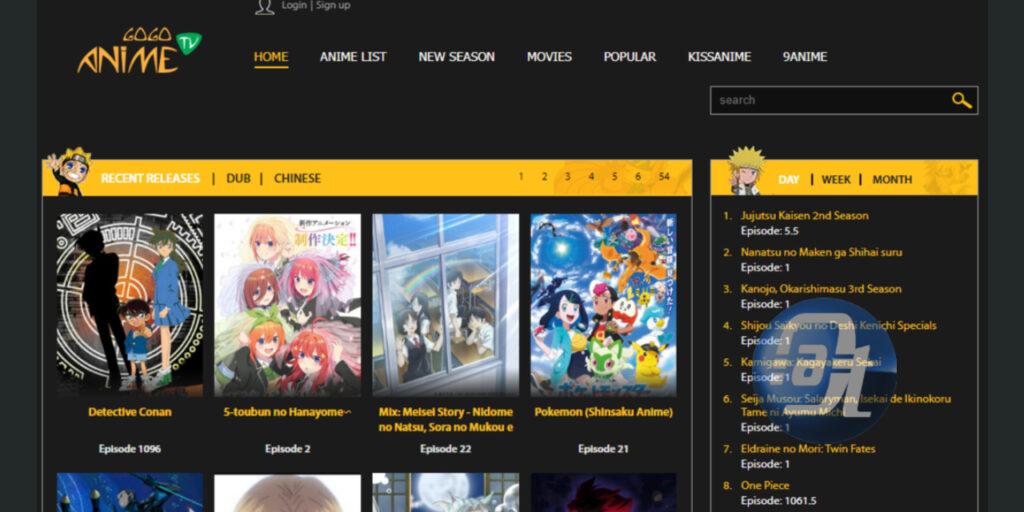This screenshot has height=512, width=1024.
Task: Go to page 1 of recent releases
Action: [x=520, y=176]
